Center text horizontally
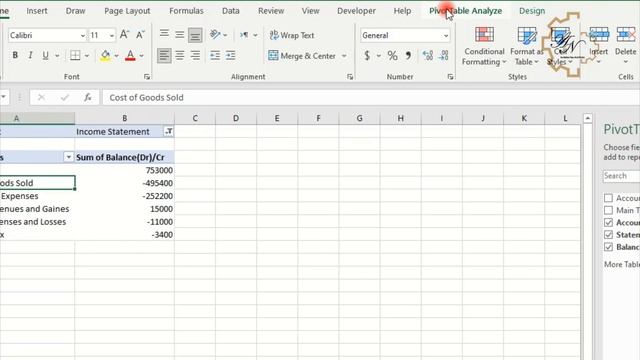The height and width of the screenshot is (360, 640). pyautogui.click(x=180, y=56)
